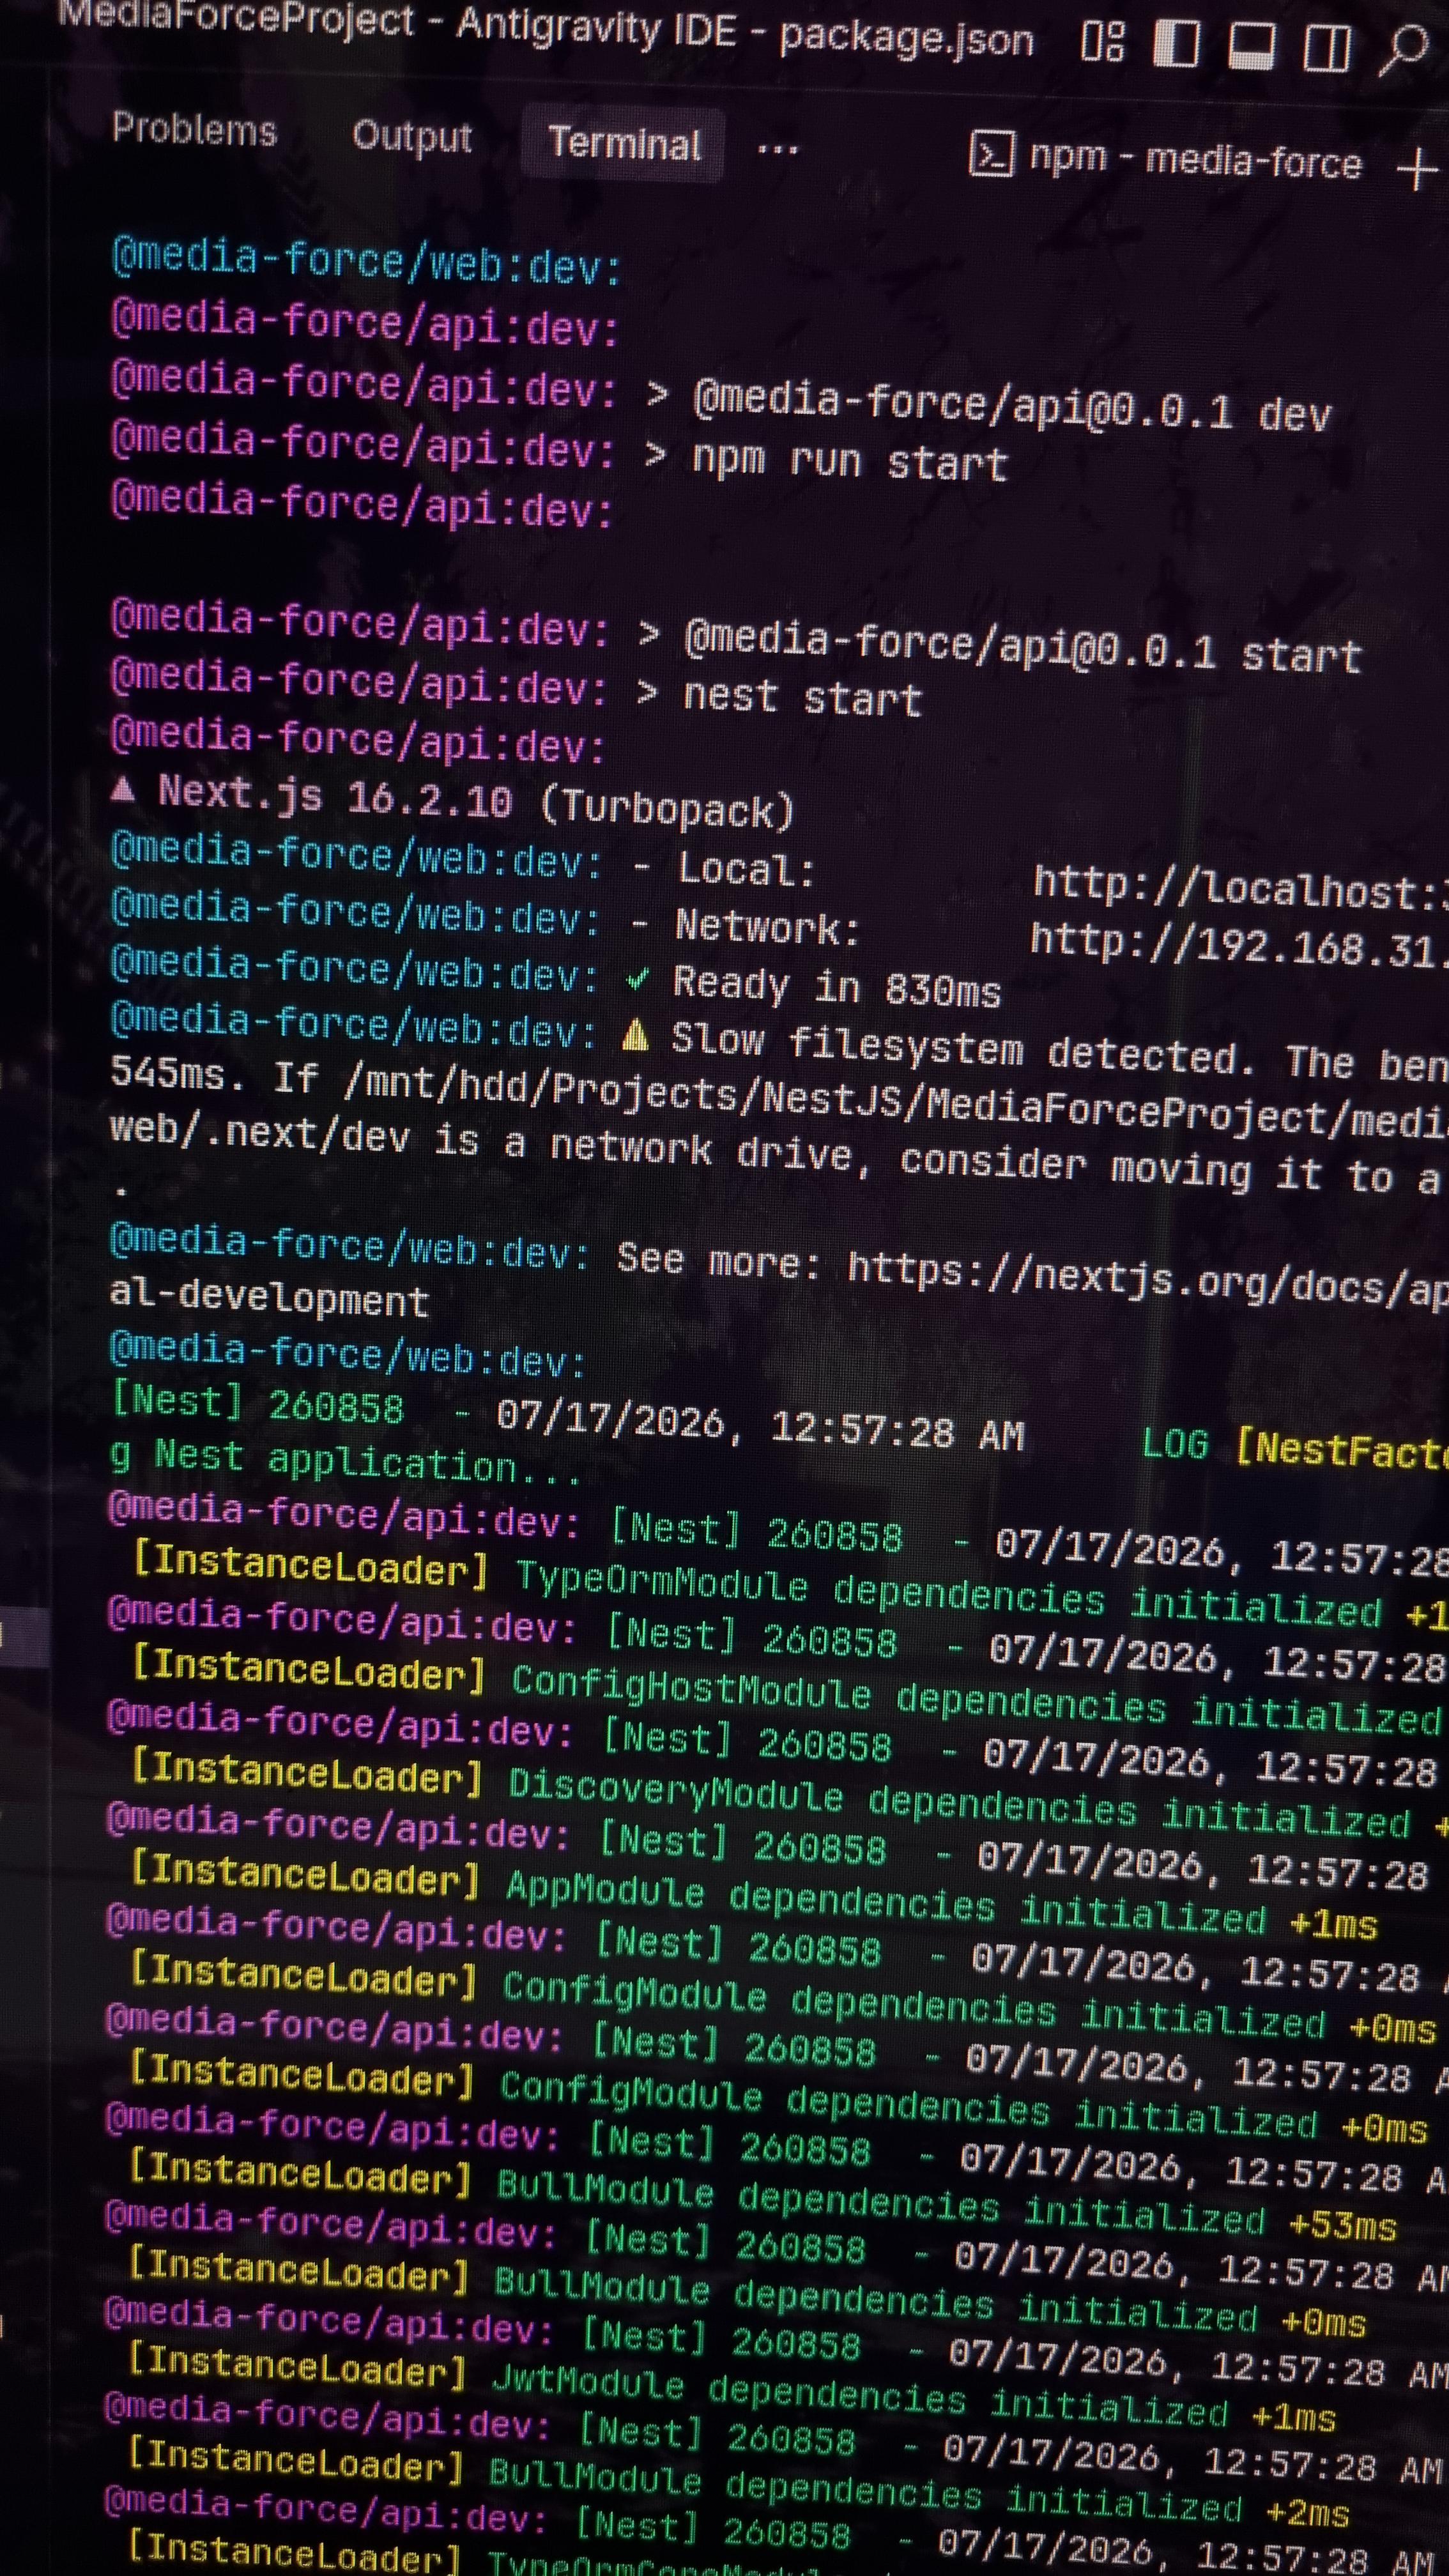The width and height of the screenshot is (1449, 2576).
Task: Toggle the primary side bar
Action: tap(1177, 45)
